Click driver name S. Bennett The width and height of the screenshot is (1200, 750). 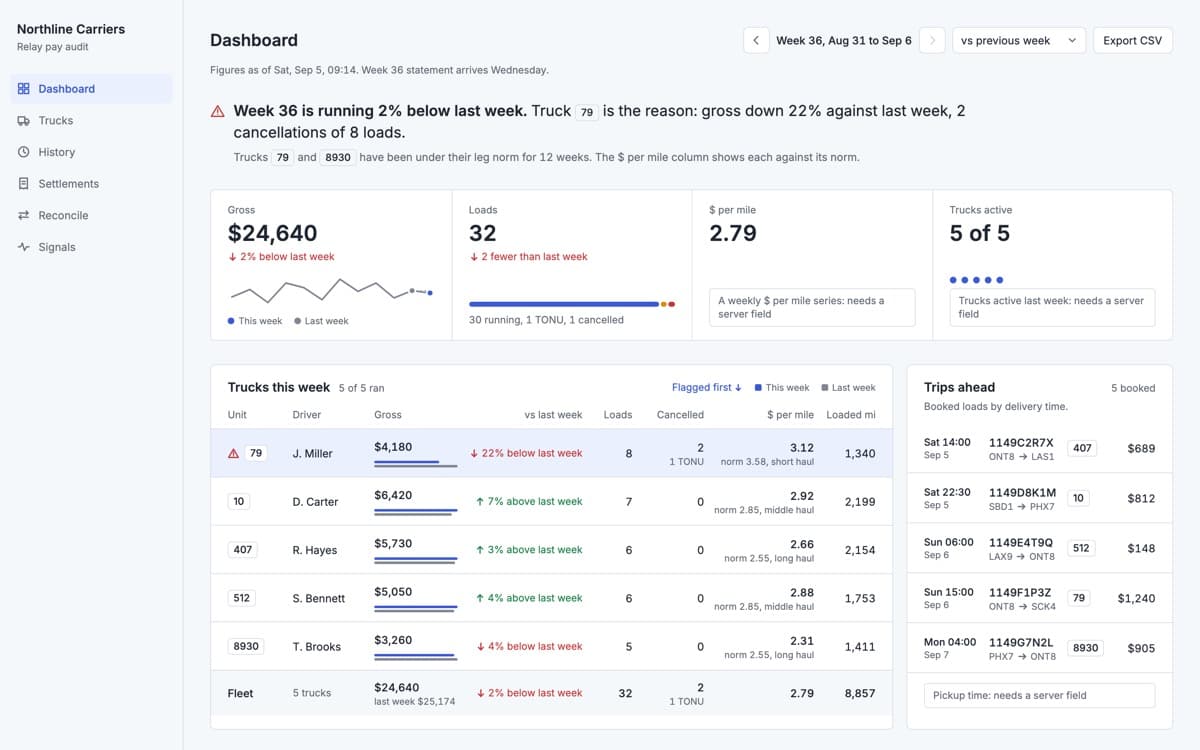point(319,598)
